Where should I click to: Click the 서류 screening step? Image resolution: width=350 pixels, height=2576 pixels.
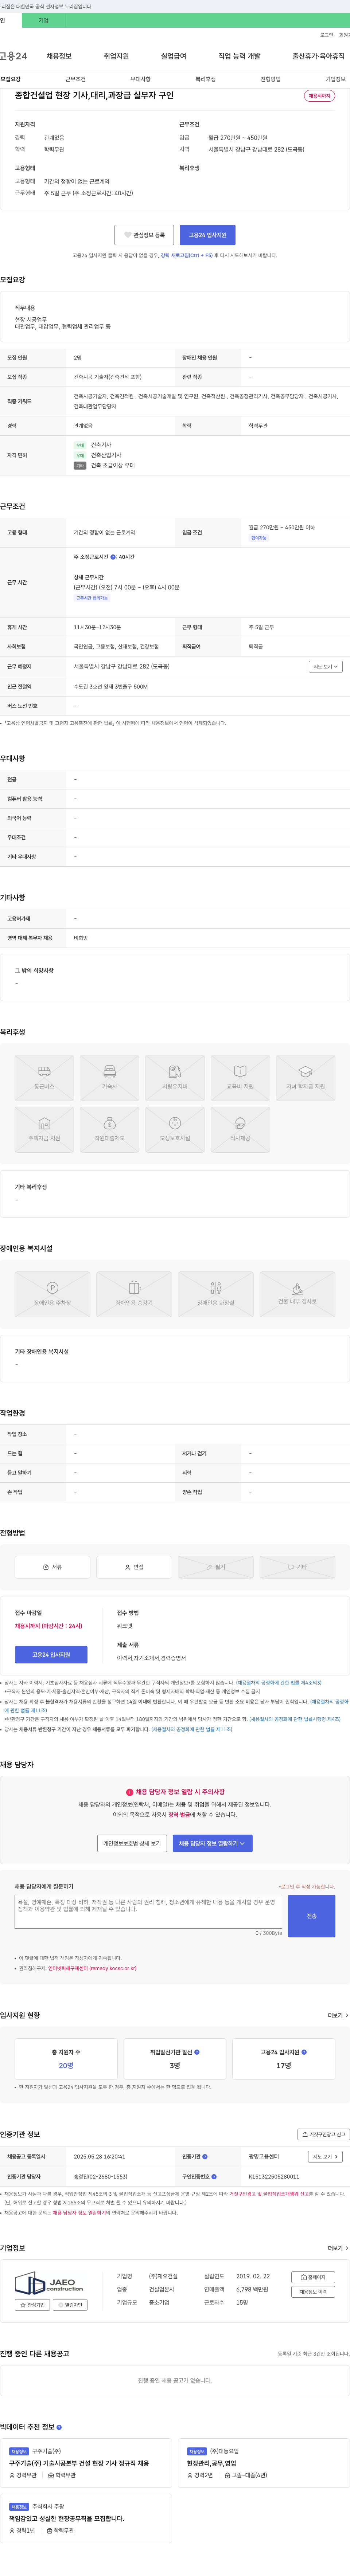pyautogui.click(x=52, y=1567)
